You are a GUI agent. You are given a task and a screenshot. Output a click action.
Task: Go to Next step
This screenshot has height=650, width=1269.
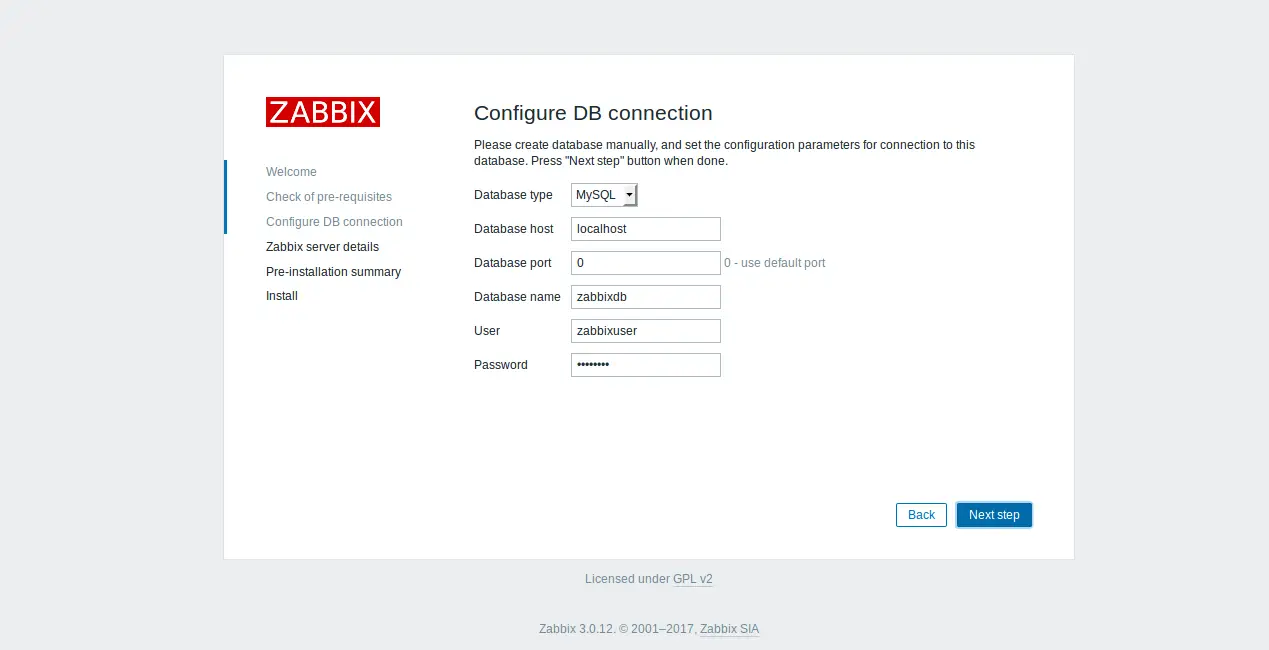pyautogui.click(x=994, y=515)
